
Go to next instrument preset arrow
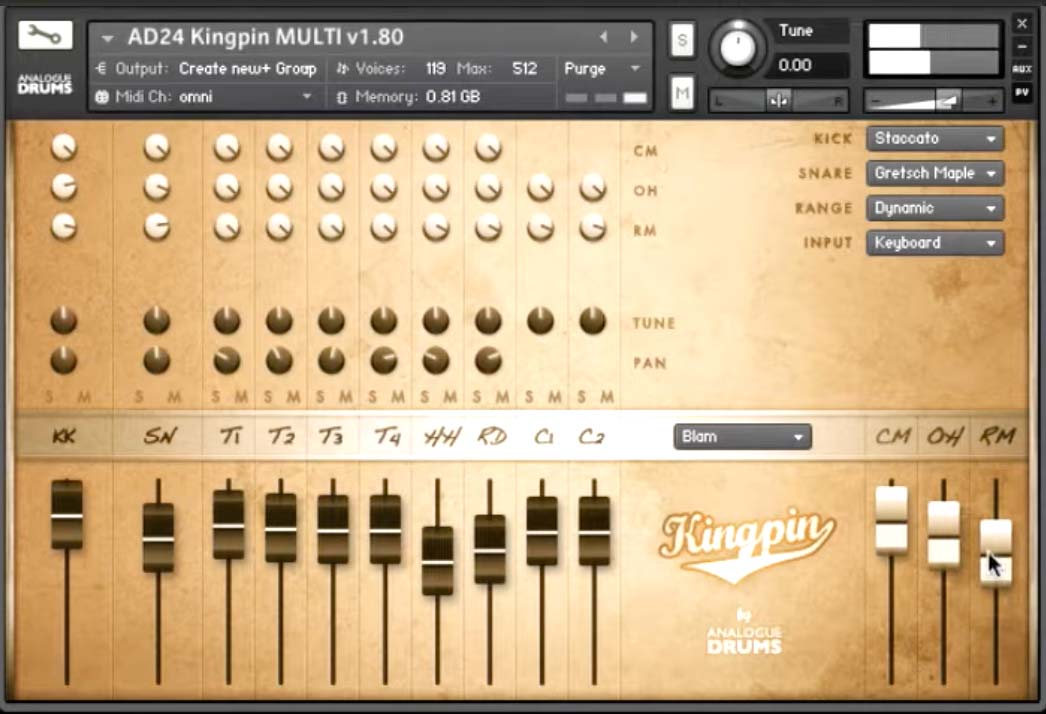(634, 37)
